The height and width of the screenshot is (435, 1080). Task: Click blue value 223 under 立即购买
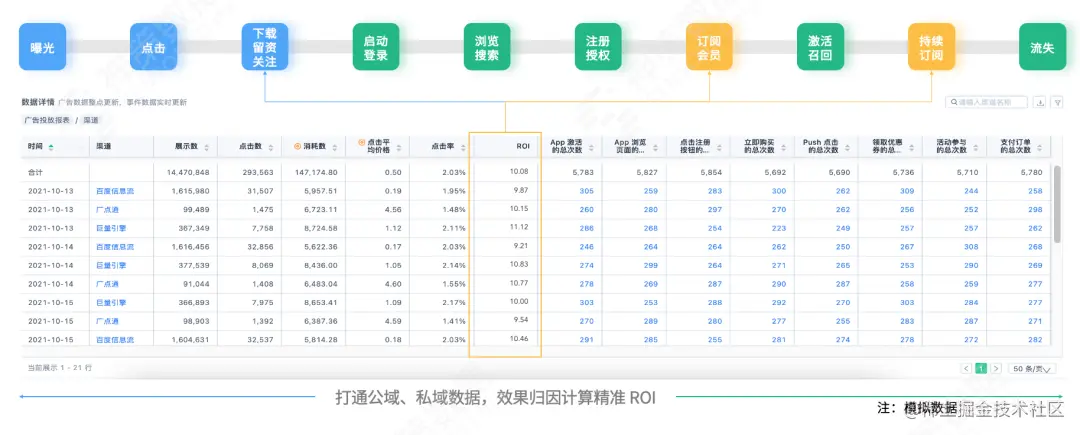pos(779,228)
